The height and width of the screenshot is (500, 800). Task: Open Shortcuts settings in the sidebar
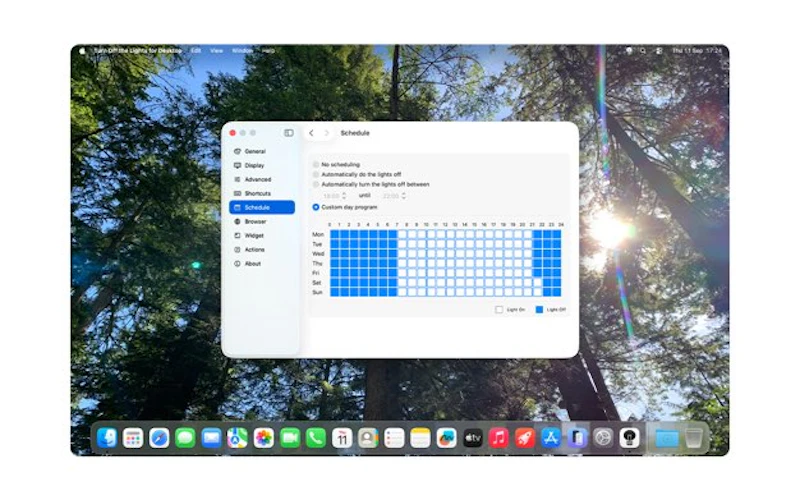click(262, 193)
